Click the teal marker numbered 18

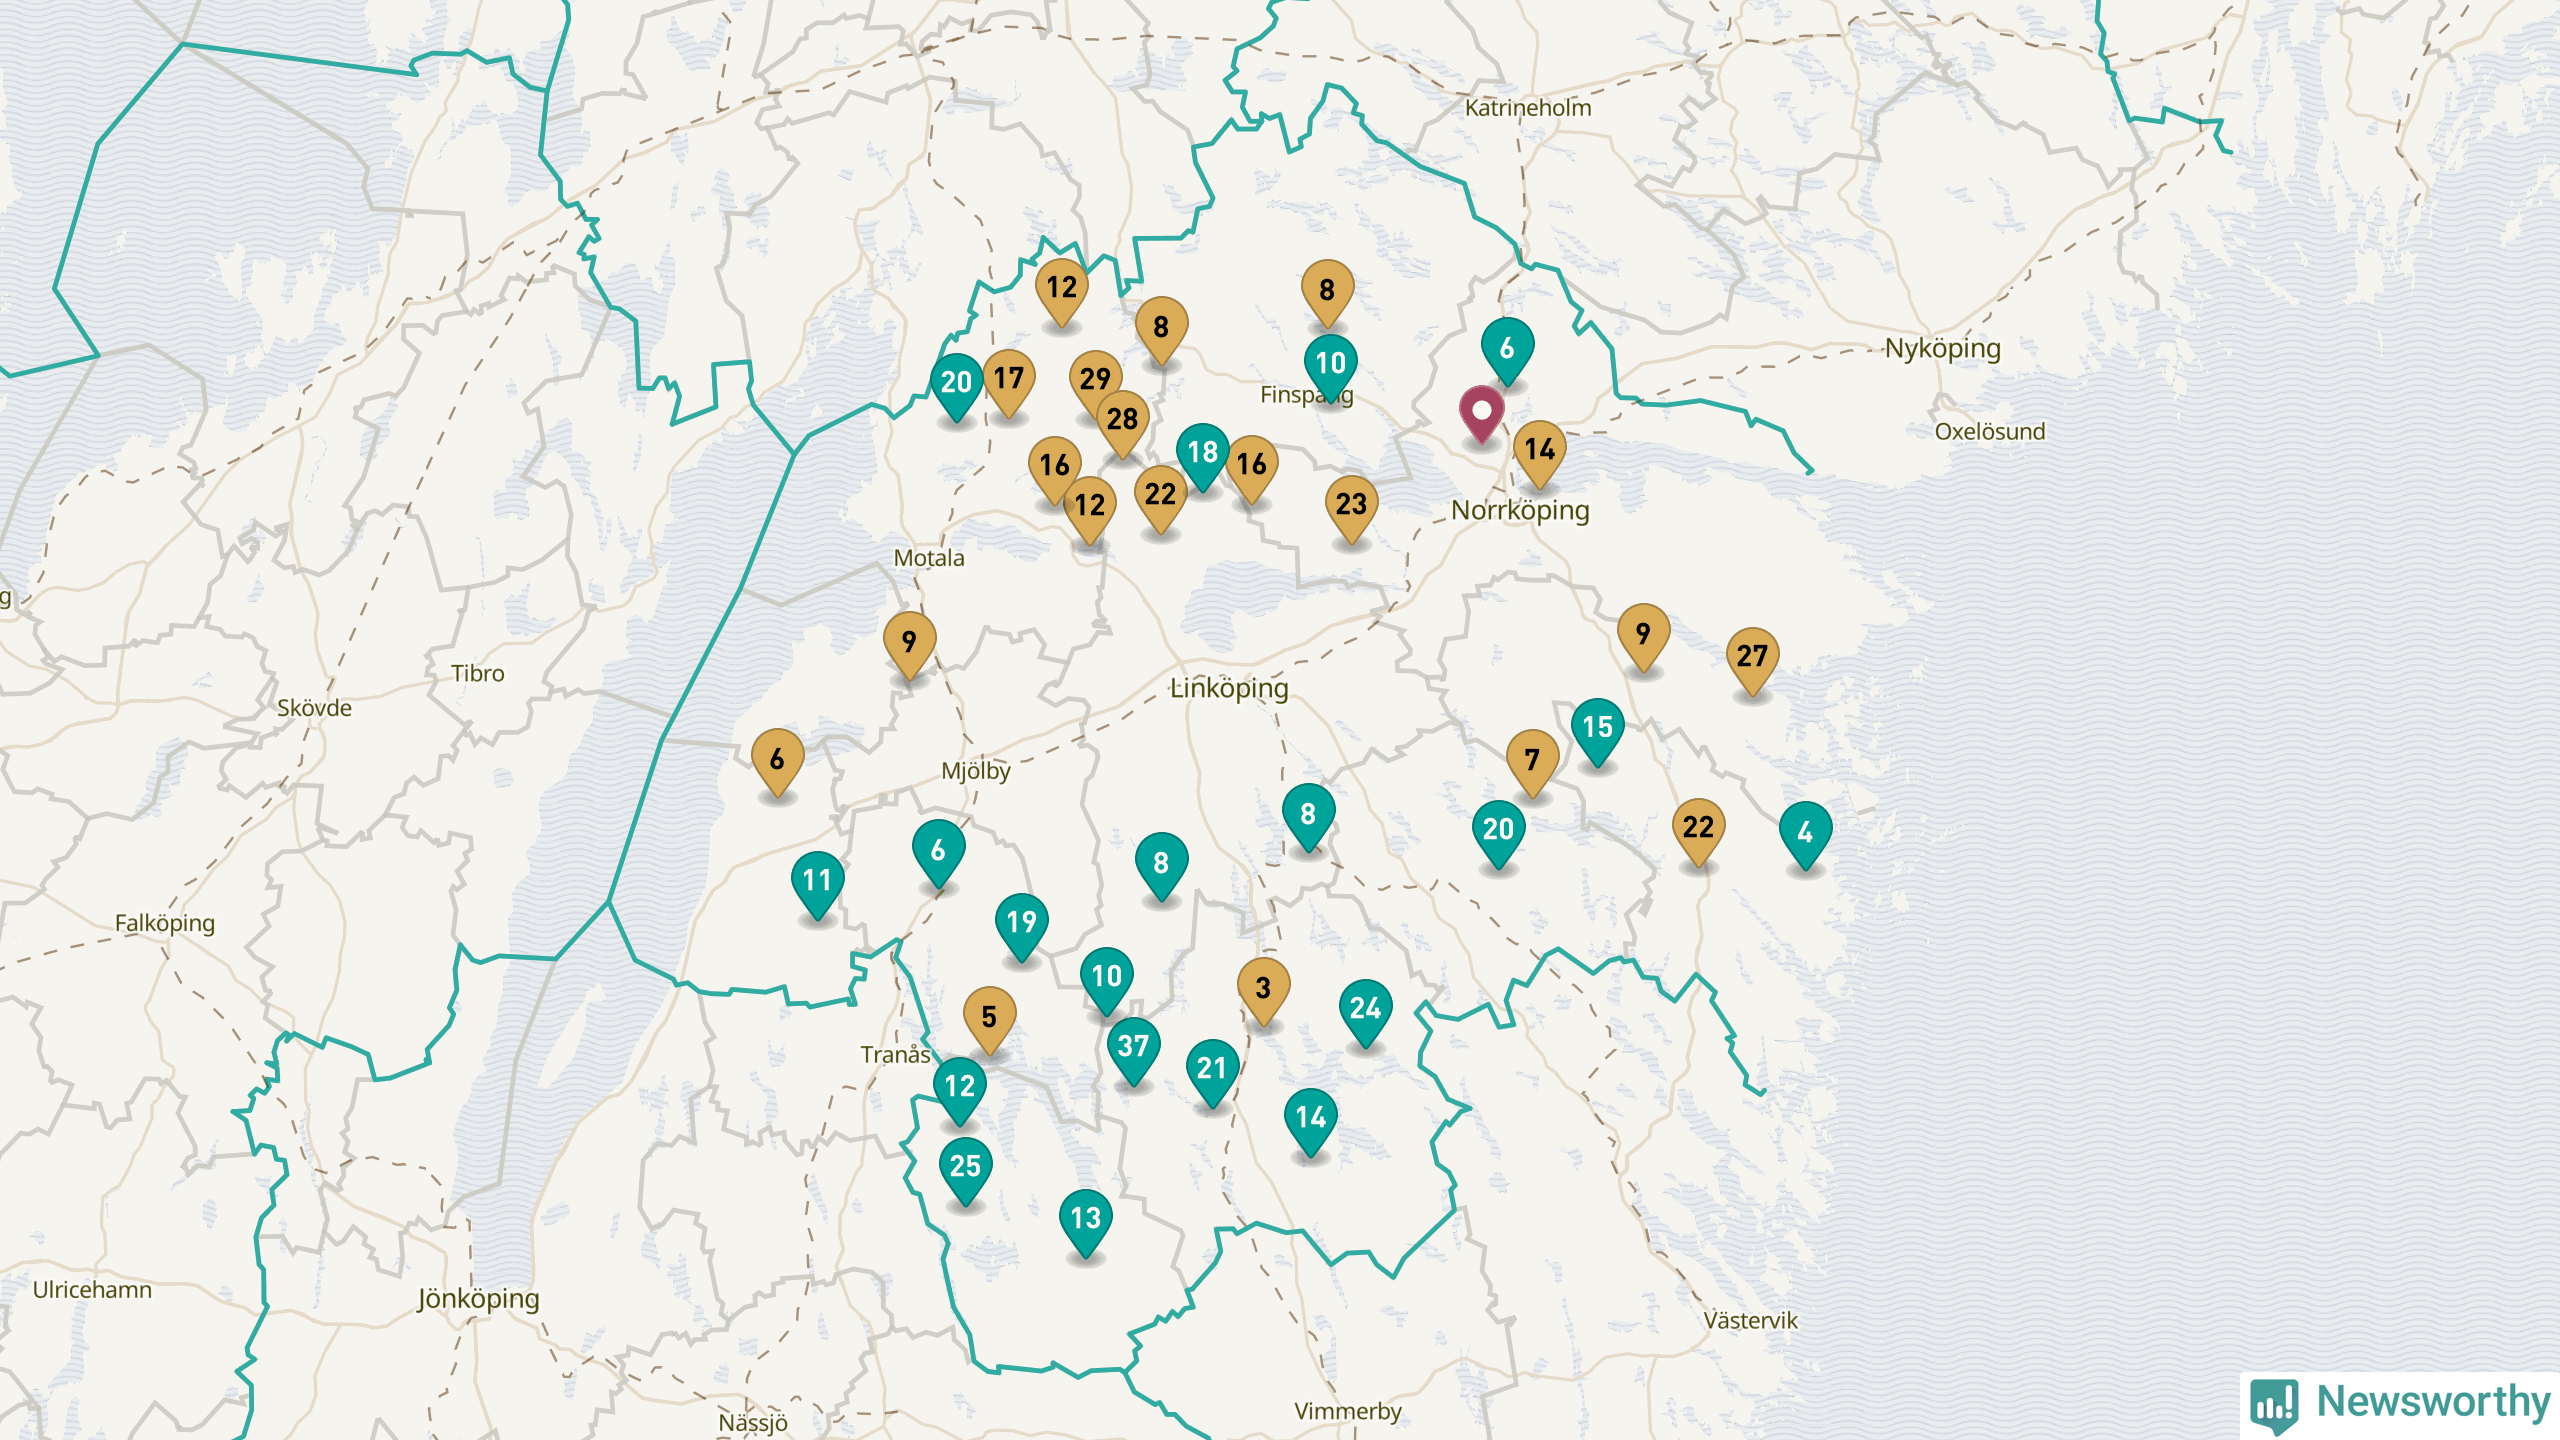tap(1202, 452)
